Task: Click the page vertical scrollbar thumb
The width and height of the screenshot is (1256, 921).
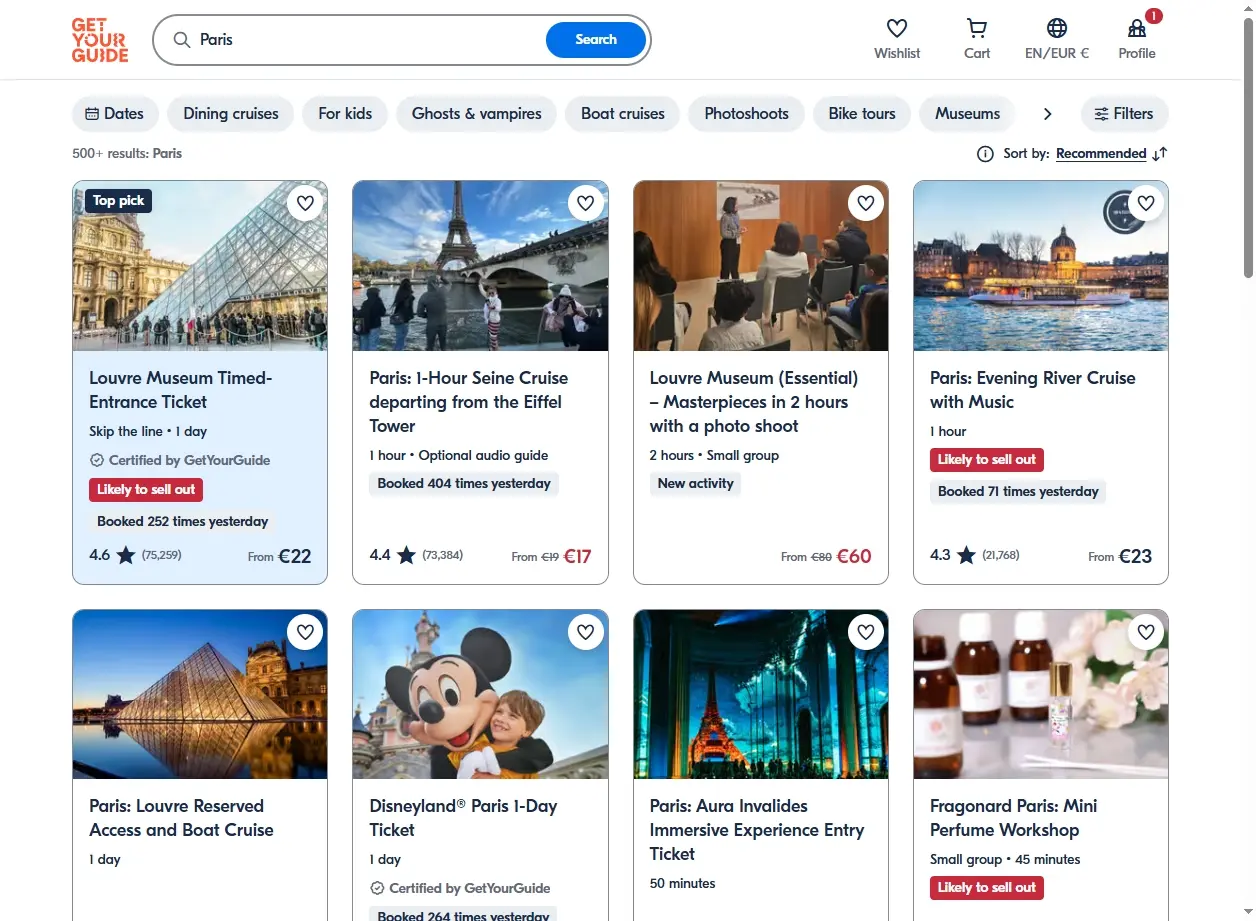Action: pyautogui.click(x=1248, y=148)
